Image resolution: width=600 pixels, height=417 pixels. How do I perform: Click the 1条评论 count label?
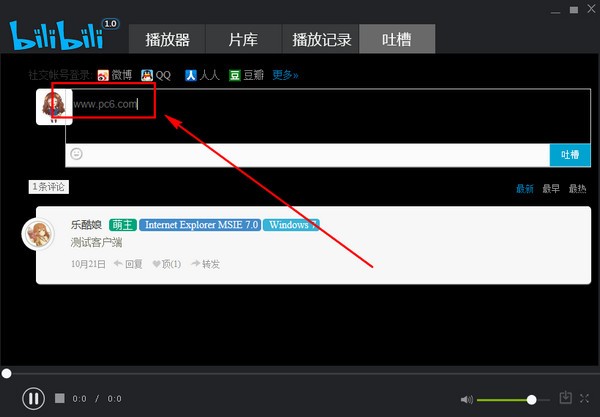pos(49,187)
